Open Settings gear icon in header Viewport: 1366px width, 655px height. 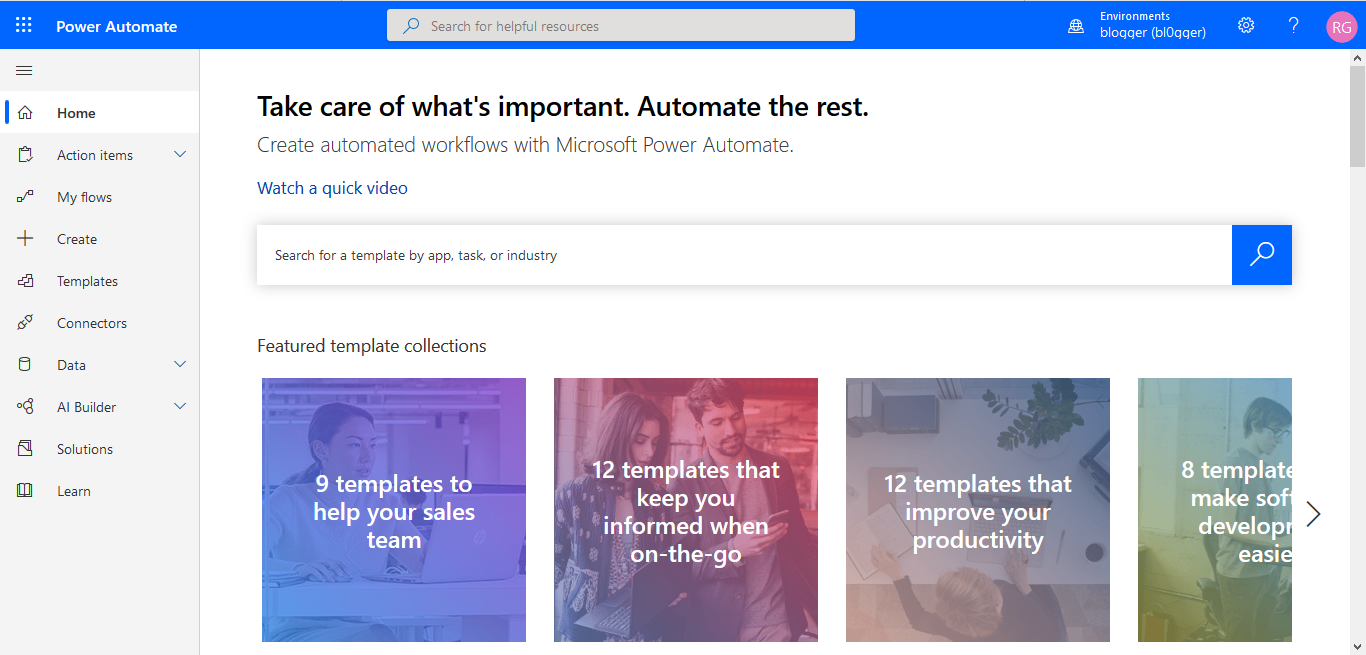tap(1246, 25)
